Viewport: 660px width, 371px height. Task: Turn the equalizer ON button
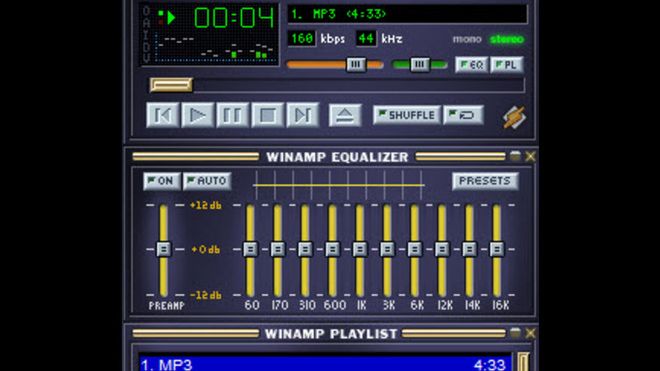point(162,181)
